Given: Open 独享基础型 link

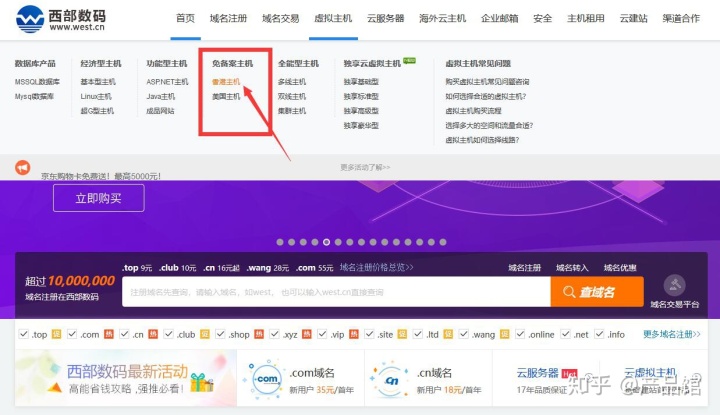Looking at the screenshot, I should 361,82.
